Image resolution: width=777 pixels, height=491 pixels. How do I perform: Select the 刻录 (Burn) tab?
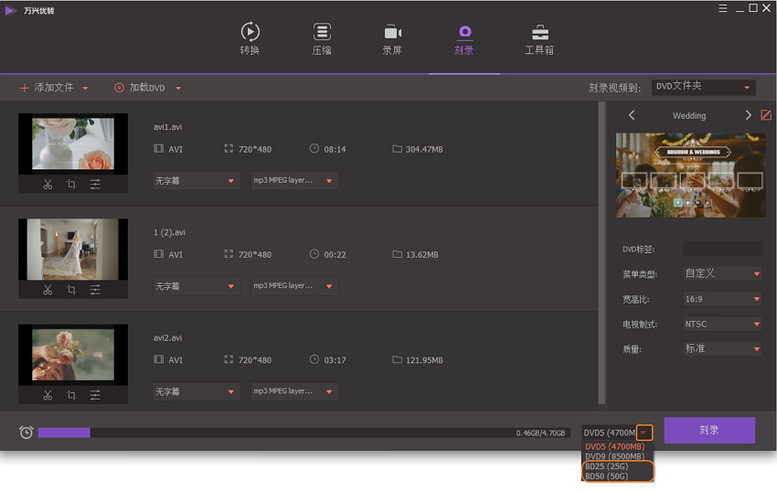tap(464, 40)
